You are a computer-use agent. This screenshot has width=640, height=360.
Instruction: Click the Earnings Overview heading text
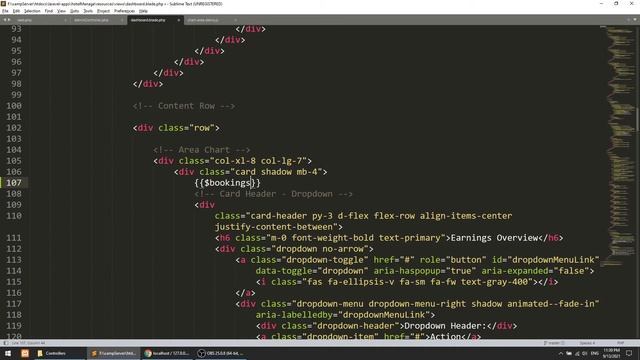(494, 238)
